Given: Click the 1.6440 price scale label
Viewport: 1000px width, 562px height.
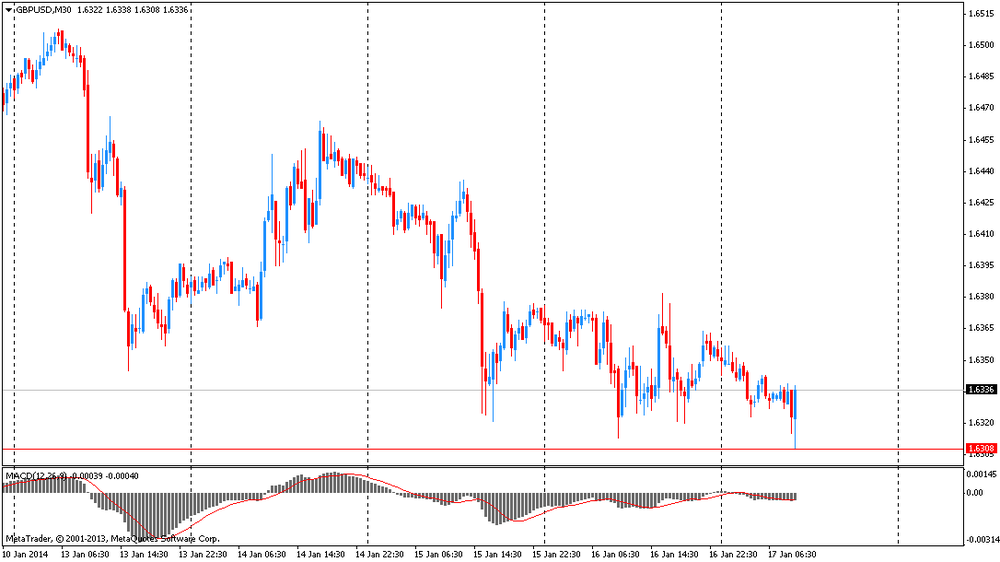Looking at the screenshot, I should coord(980,171).
